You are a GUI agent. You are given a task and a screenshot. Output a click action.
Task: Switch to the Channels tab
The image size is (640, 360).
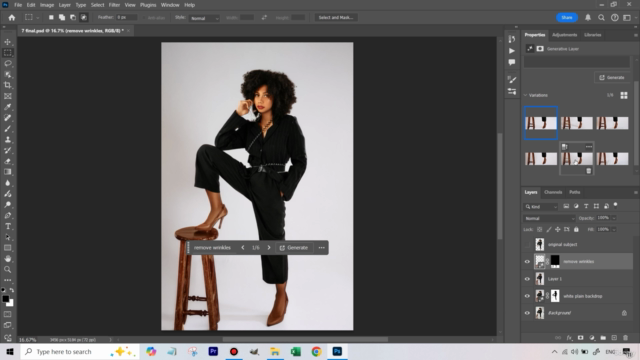click(553, 192)
